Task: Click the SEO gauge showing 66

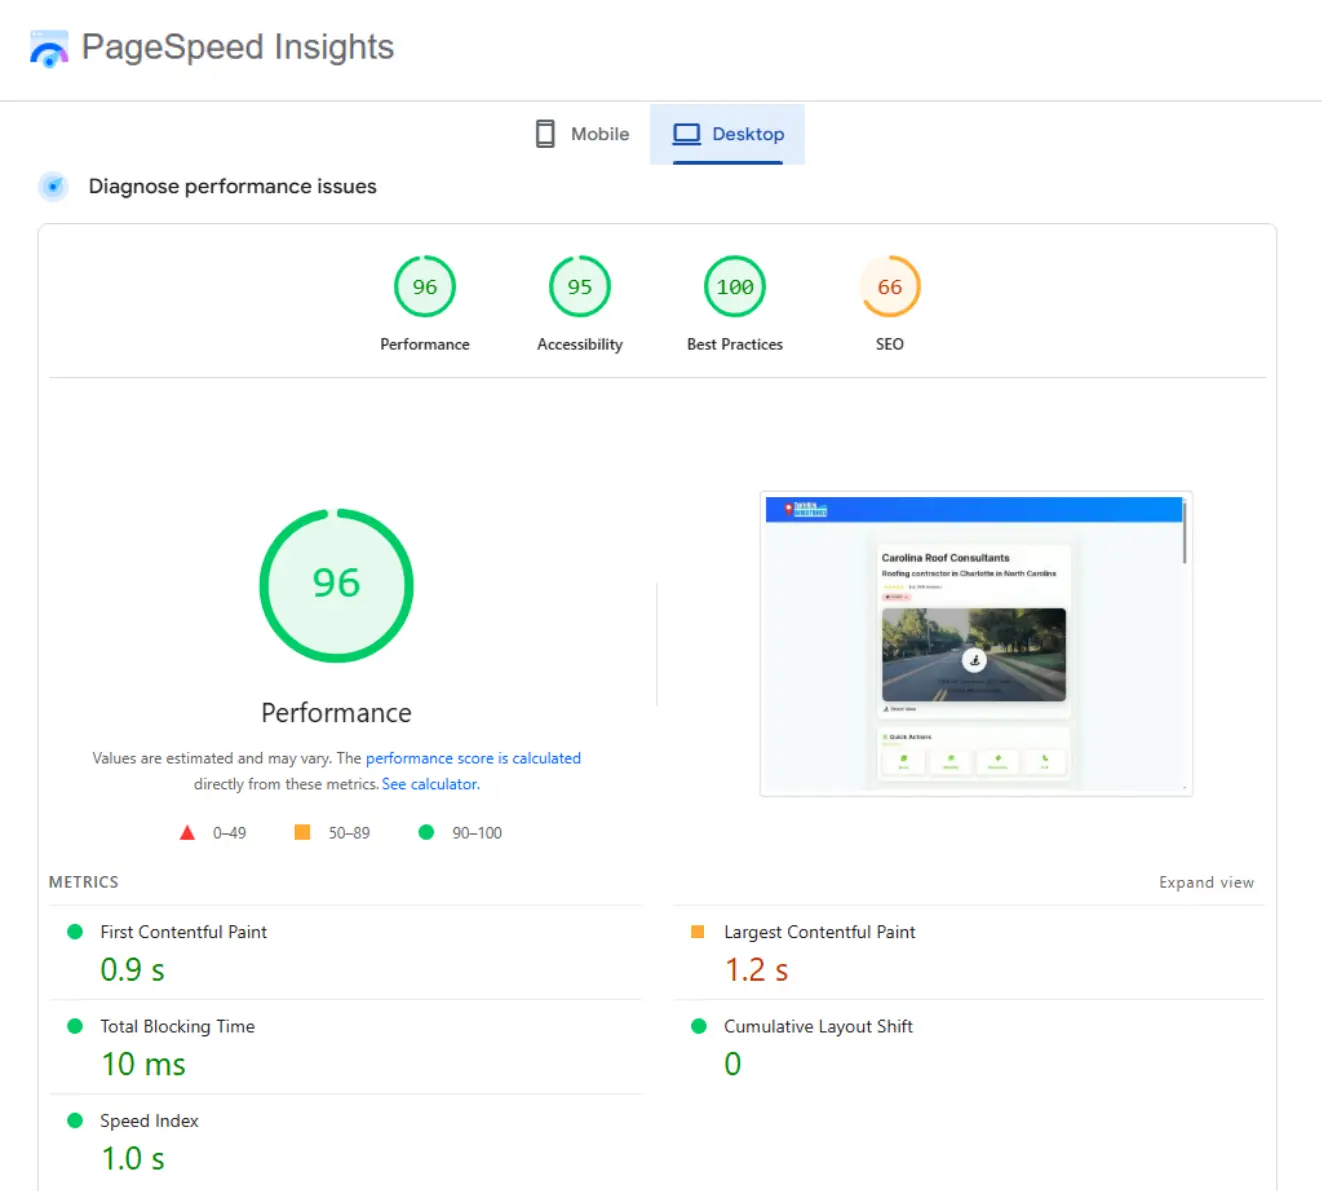Action: pos(889,286)
